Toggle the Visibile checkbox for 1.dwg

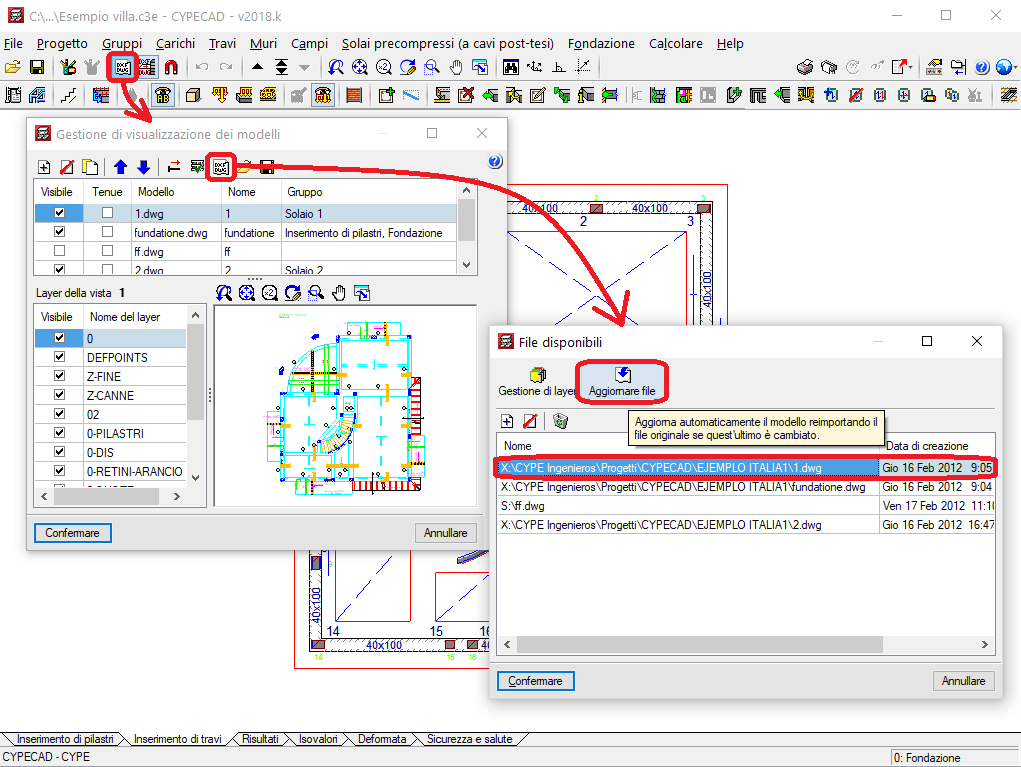pos(59,212)
